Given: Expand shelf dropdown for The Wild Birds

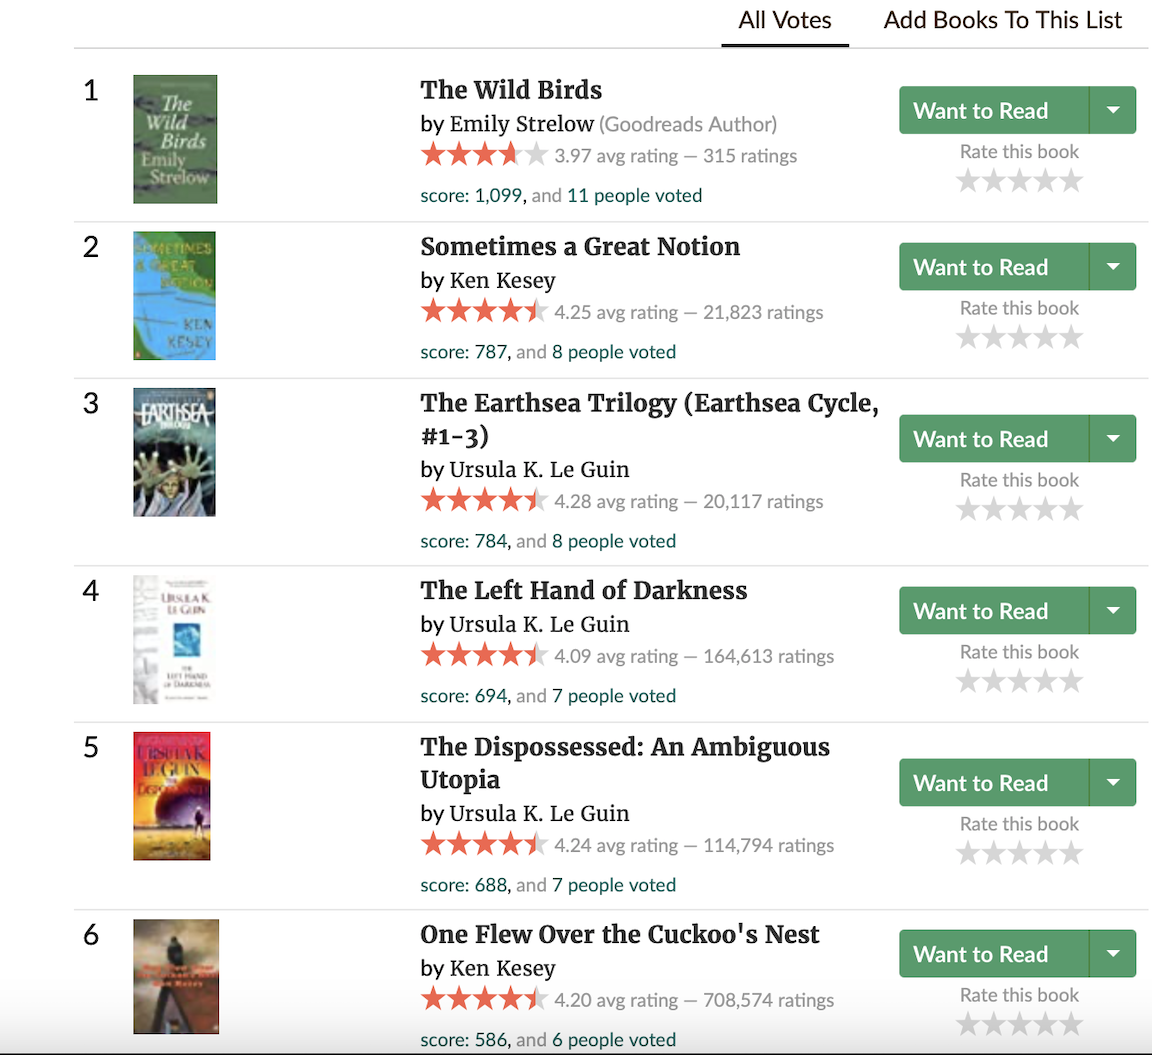Looking at the screenshot, I should [x=1113, y=110].
